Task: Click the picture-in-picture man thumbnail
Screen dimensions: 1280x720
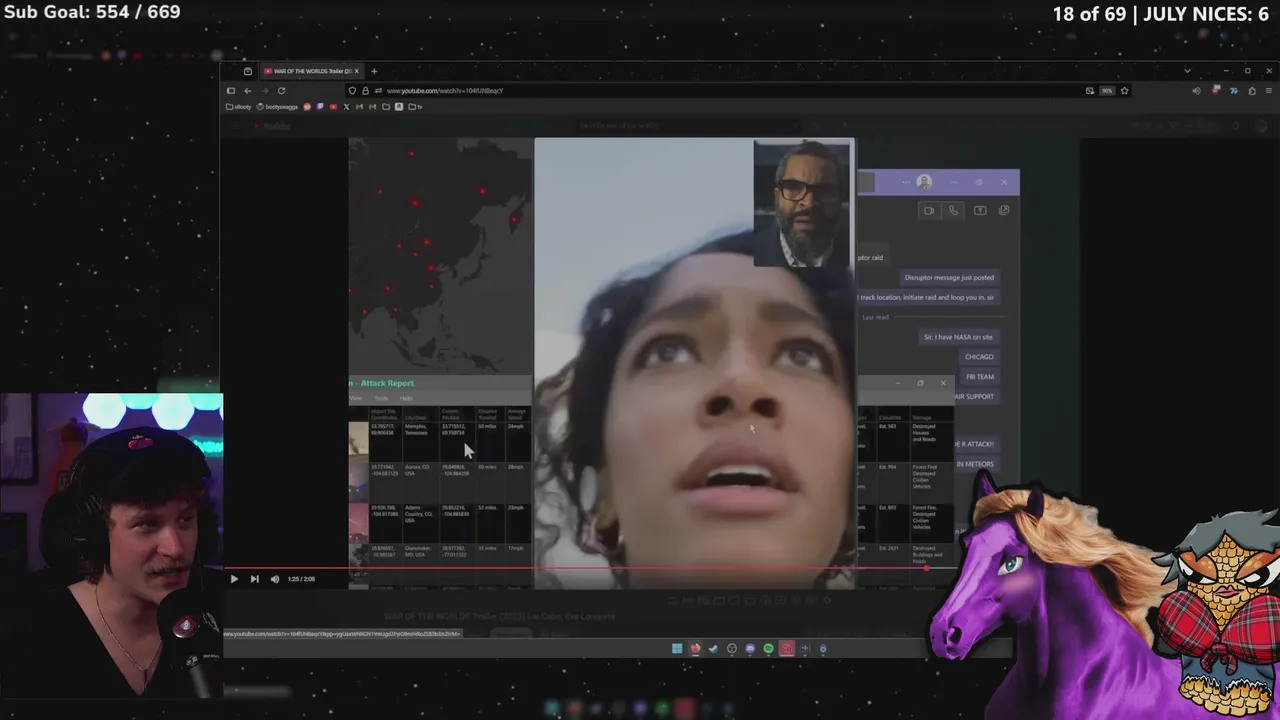Action: click(803, 204)
